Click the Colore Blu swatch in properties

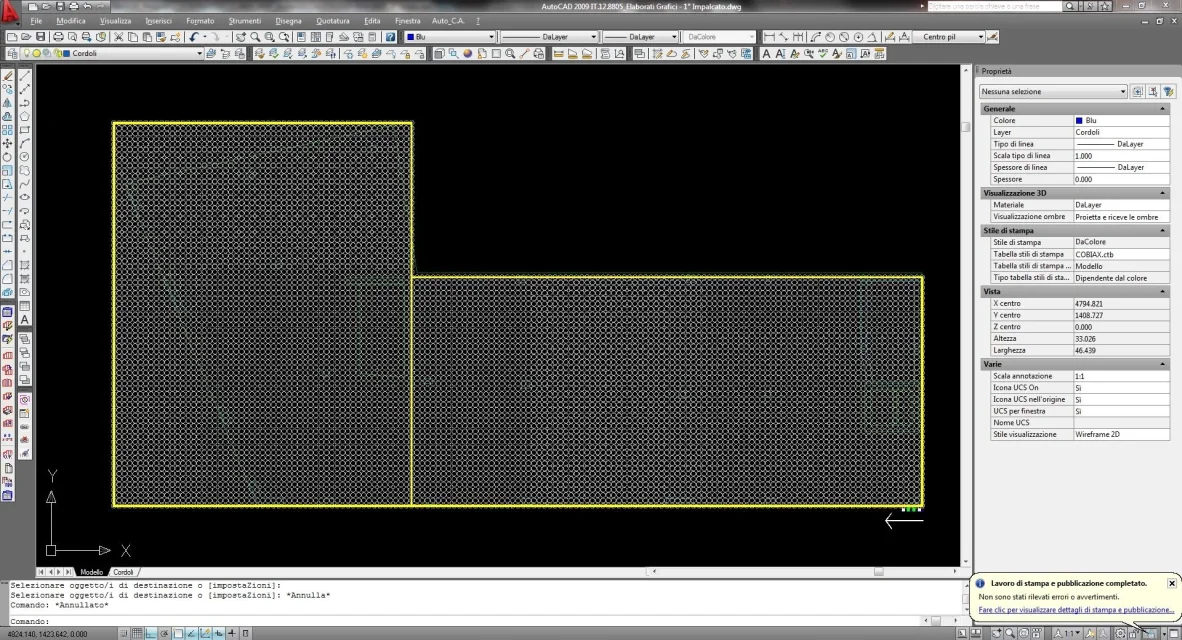pyautogui.click(x=1079, y=121)
